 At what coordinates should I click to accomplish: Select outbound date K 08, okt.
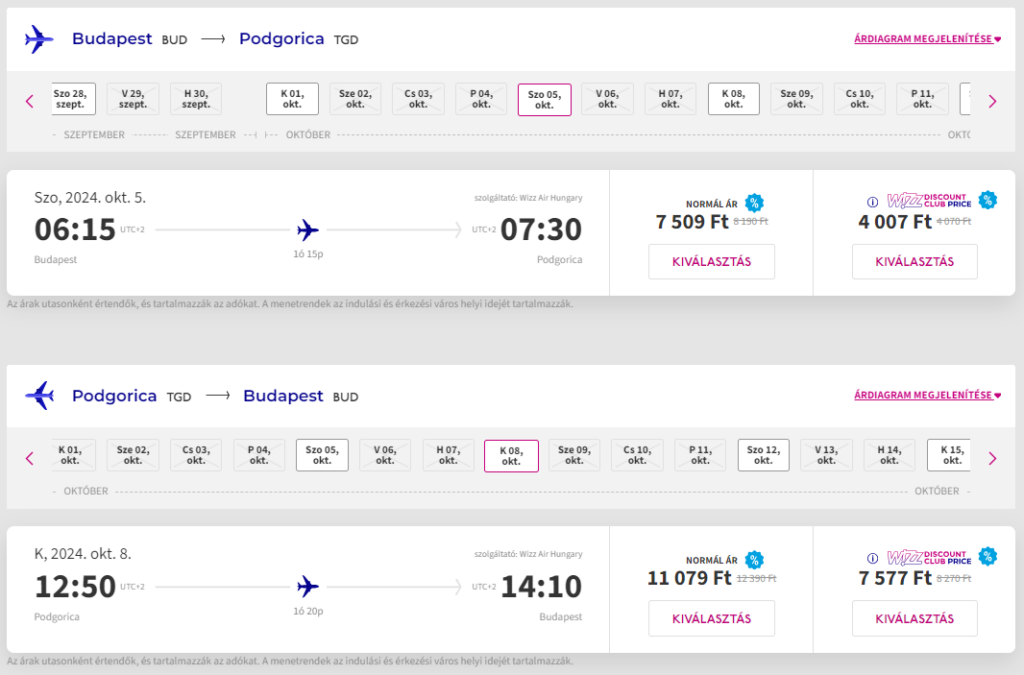[x=733, y=99]
